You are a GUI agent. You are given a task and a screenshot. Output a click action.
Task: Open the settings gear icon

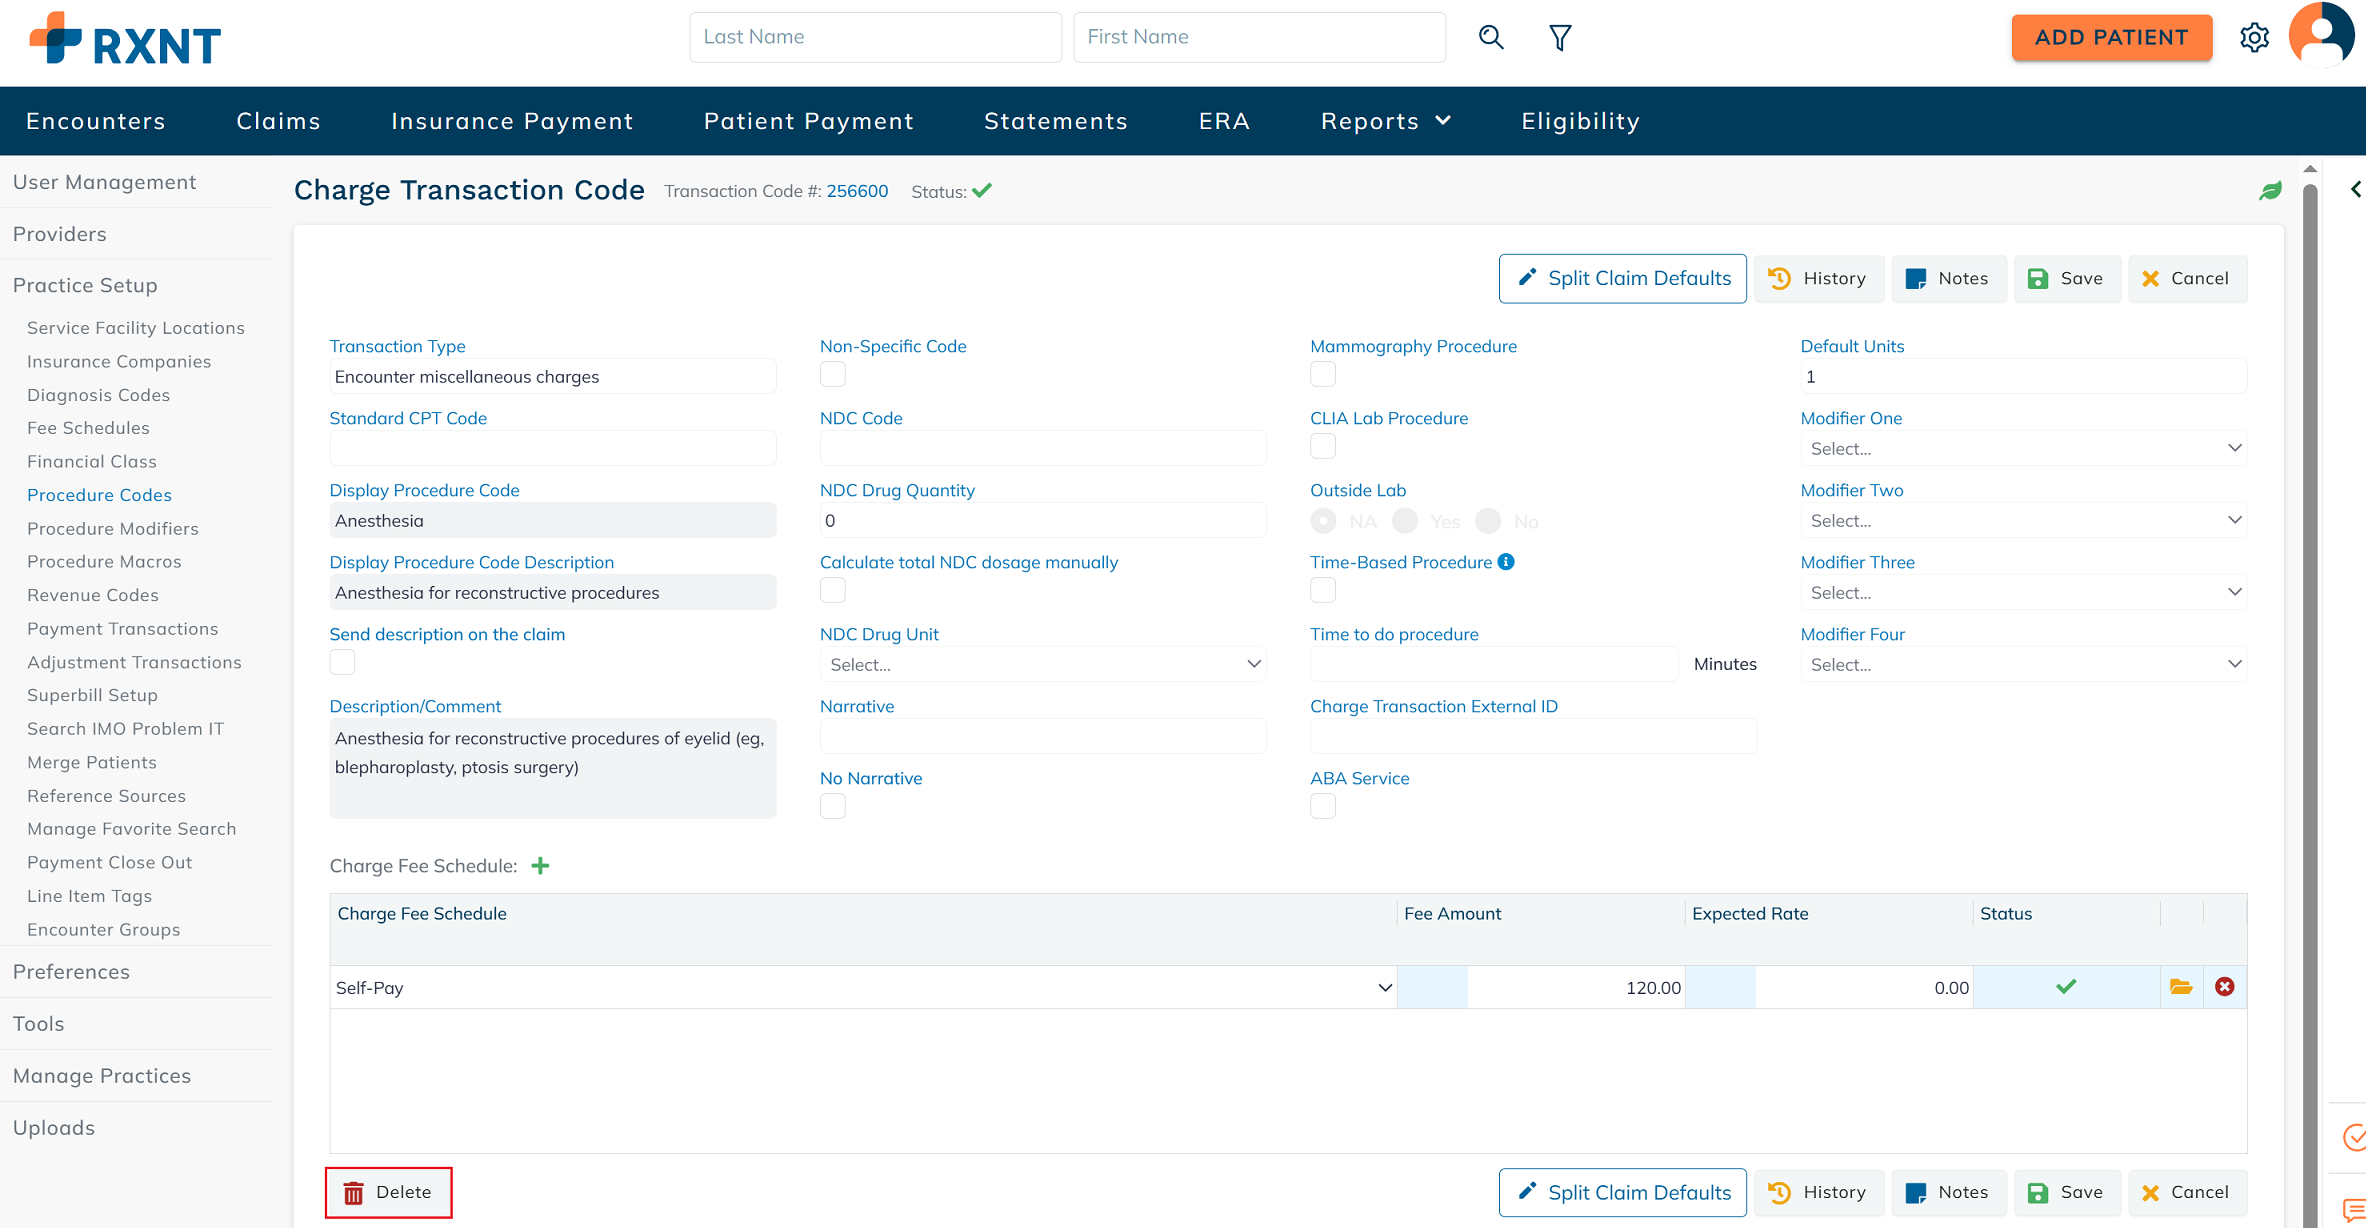coord(2254,38)
